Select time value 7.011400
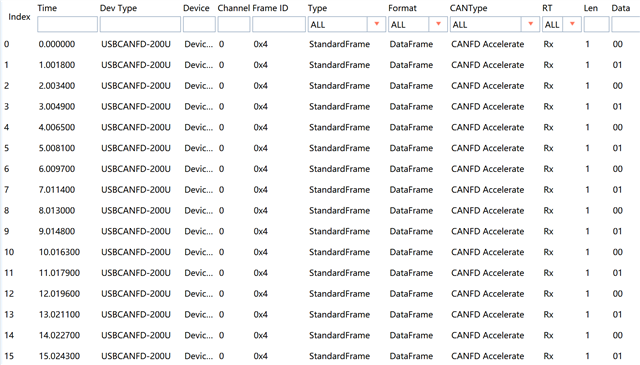The height and width of the screenshot is (365, 640). [57, 190]
